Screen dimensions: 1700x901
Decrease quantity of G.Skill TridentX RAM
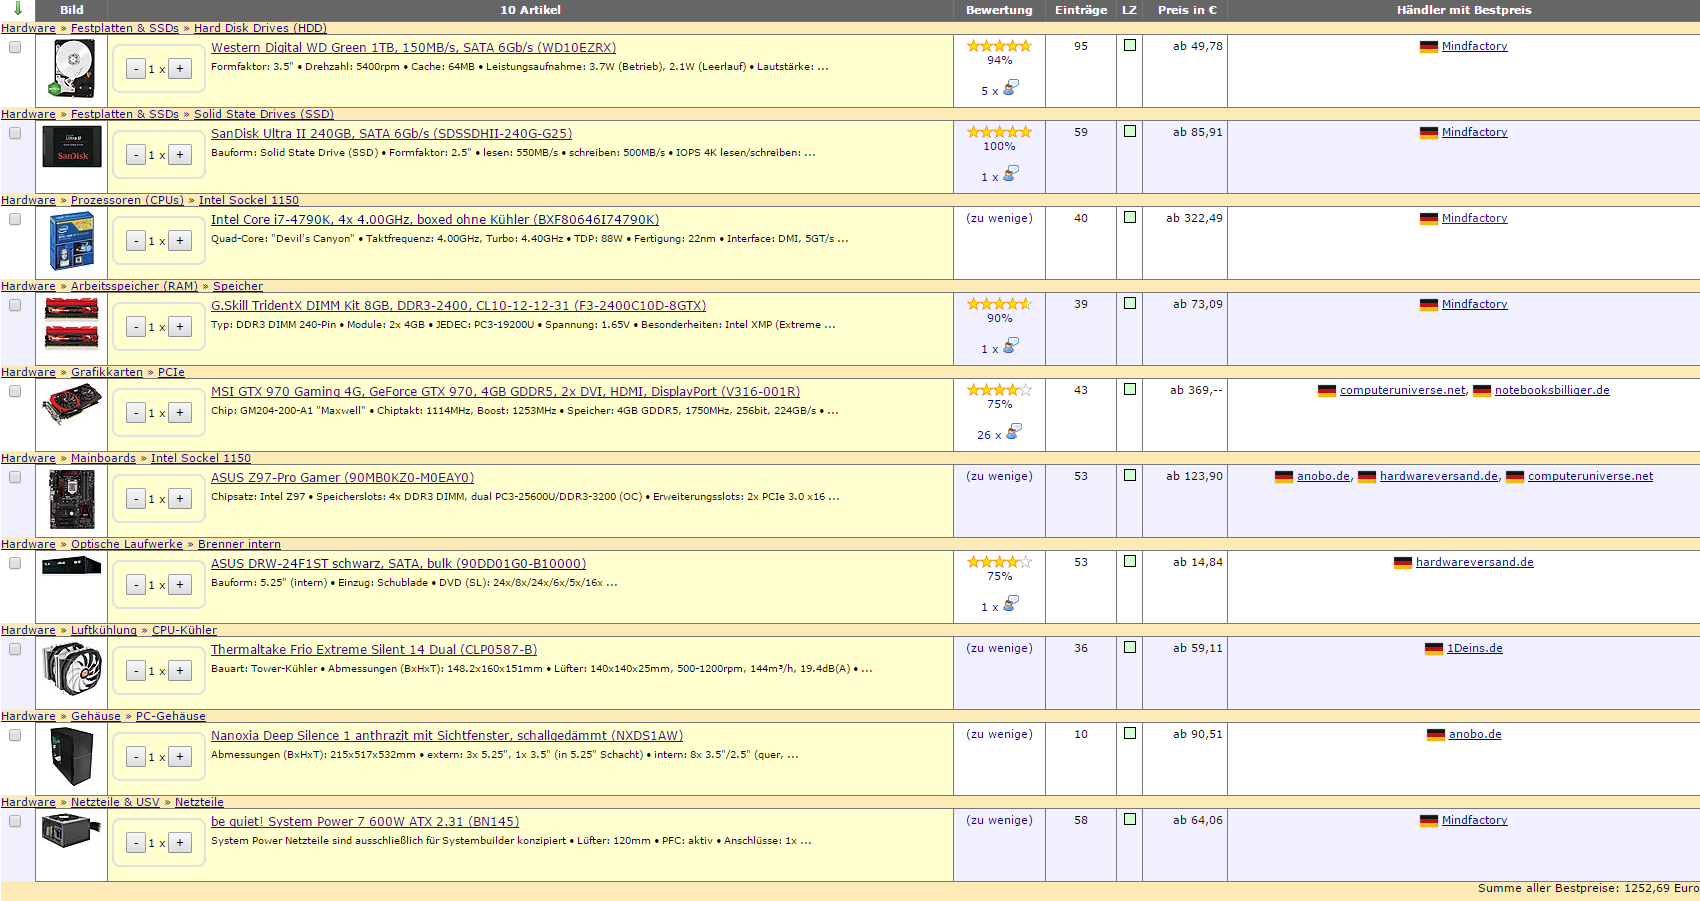(136, 327)
